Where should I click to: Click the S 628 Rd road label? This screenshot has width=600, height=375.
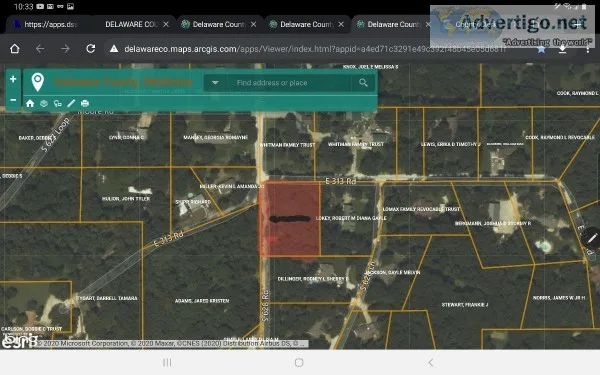tap(266, 305)
